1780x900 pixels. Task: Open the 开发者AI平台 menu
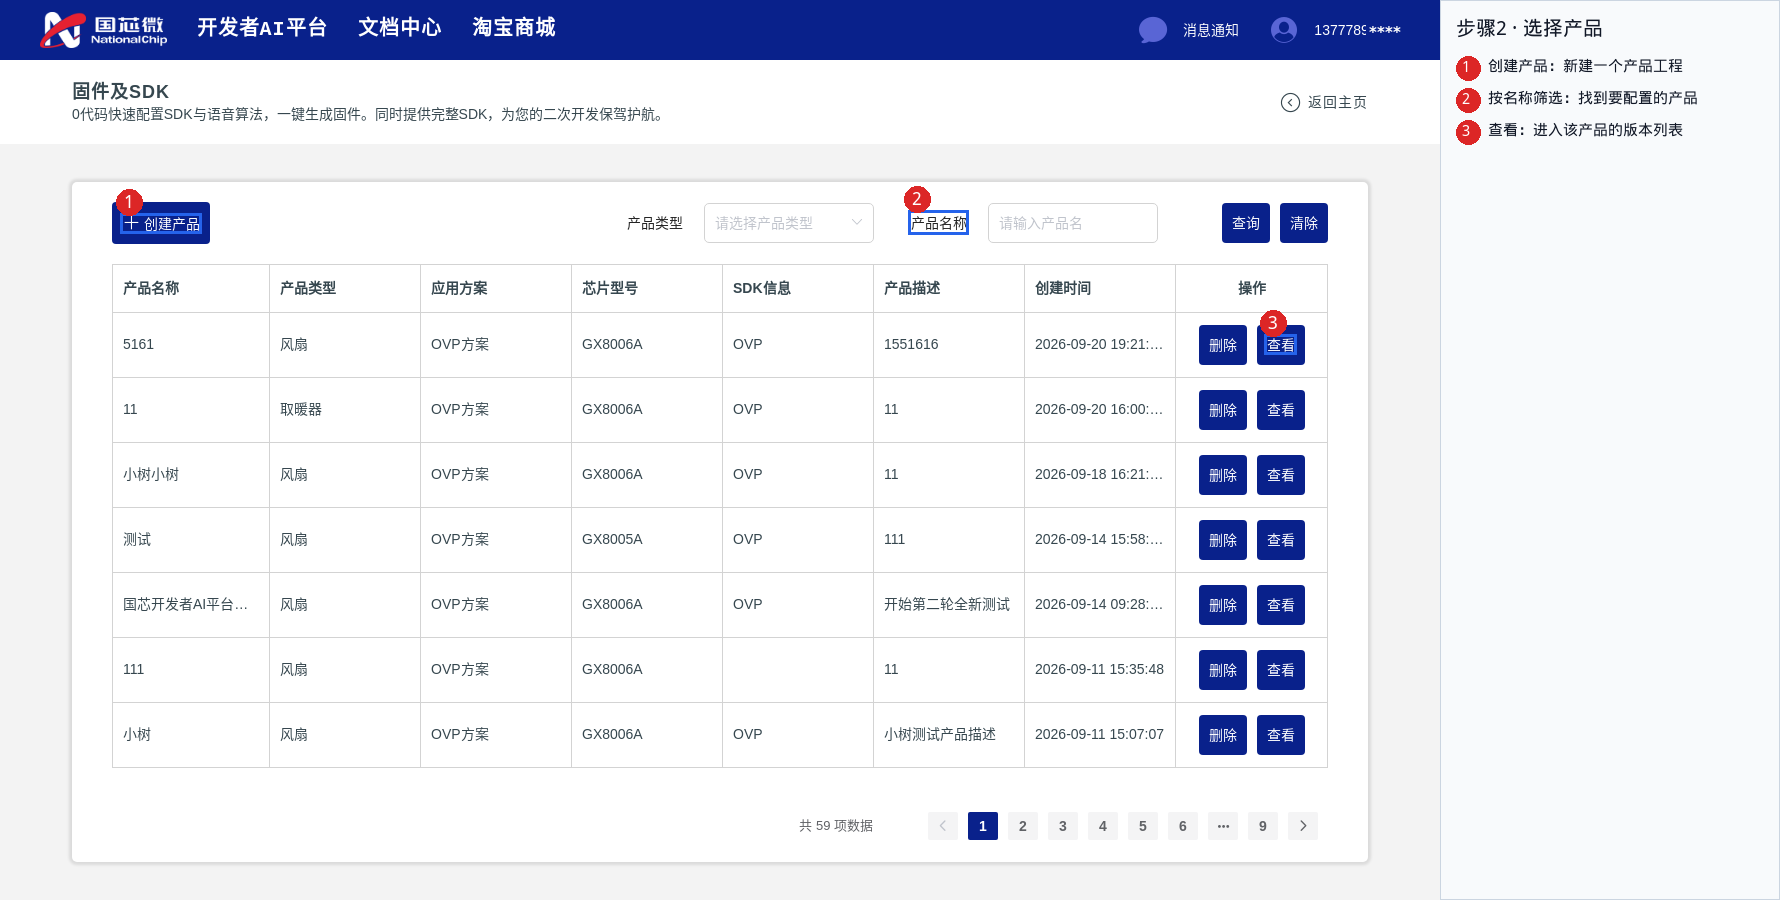262,28
